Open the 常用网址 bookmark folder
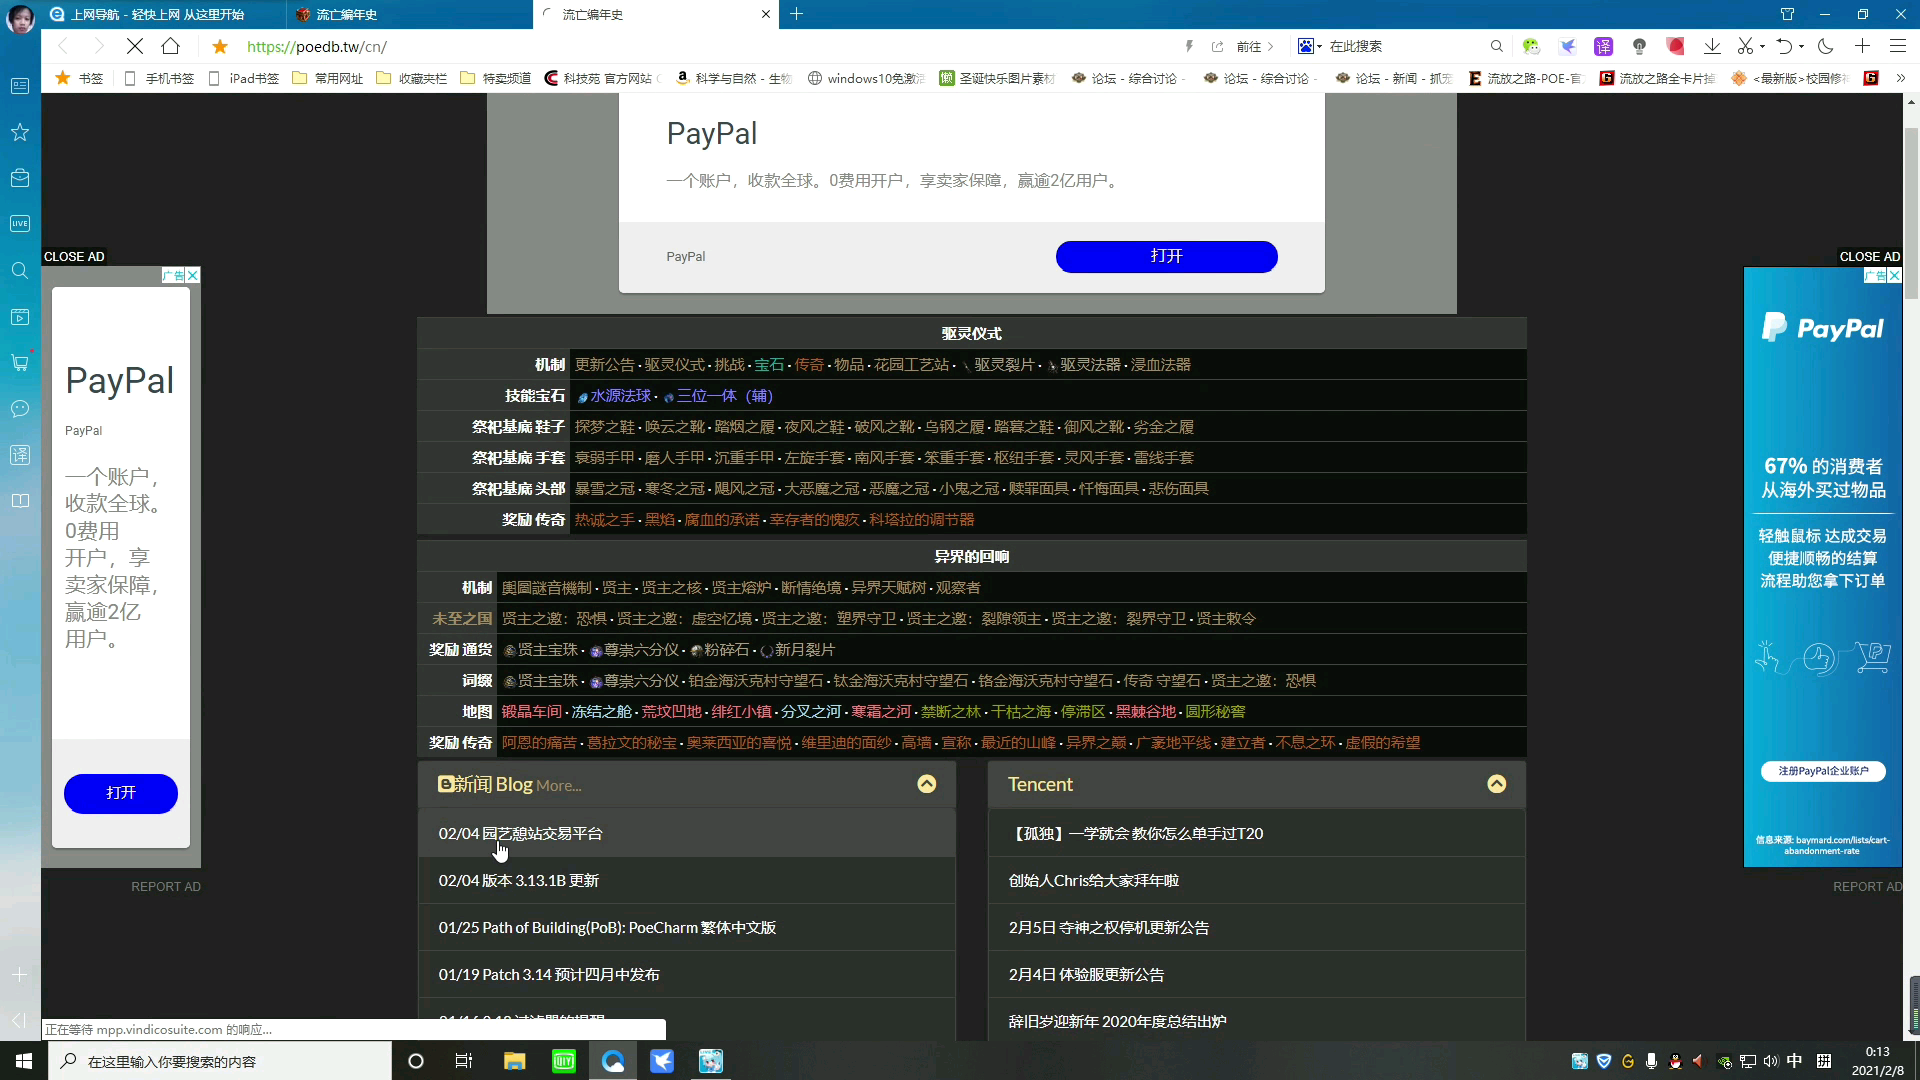 click(328, 78)
